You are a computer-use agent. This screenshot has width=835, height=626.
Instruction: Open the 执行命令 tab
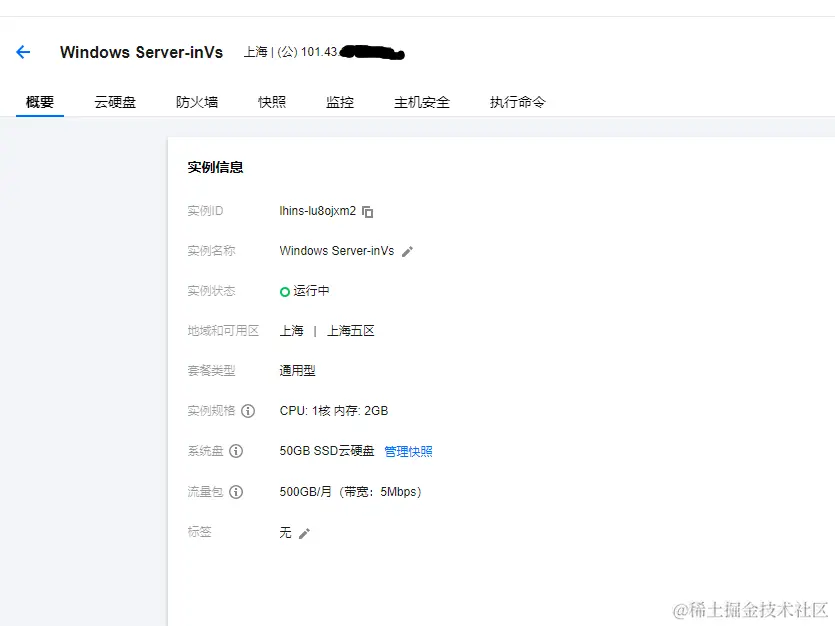click(x=517, y=101)
